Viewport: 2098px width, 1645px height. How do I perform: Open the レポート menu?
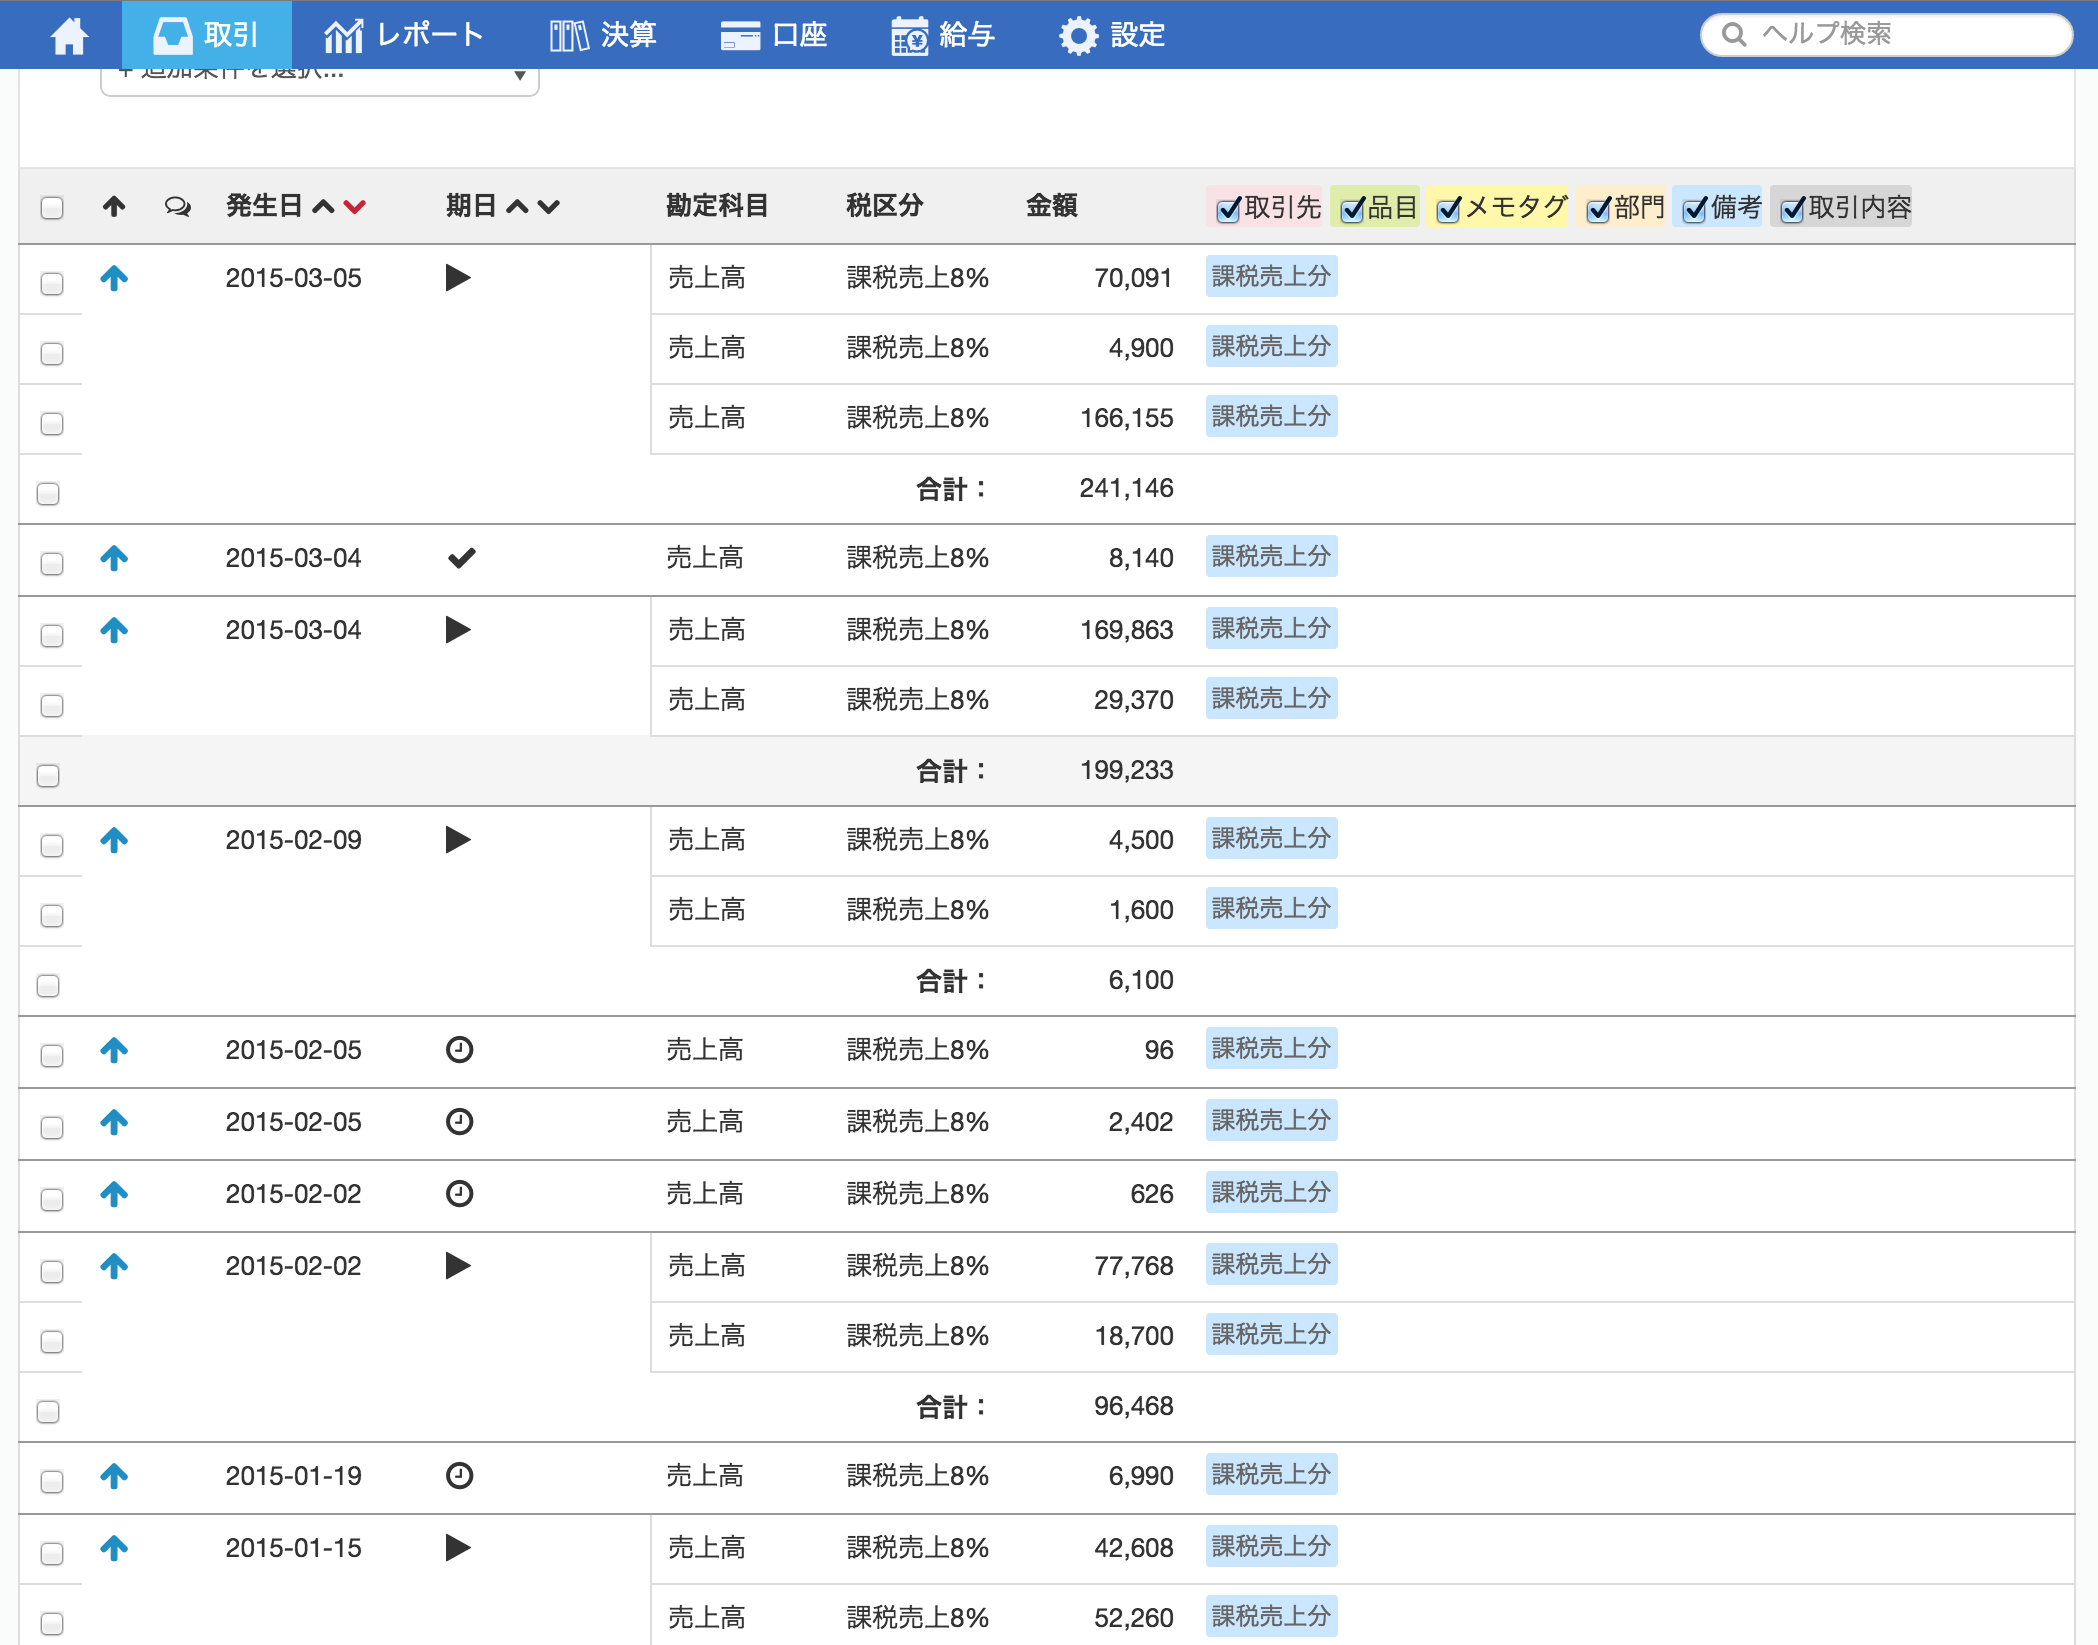point(404,36)
